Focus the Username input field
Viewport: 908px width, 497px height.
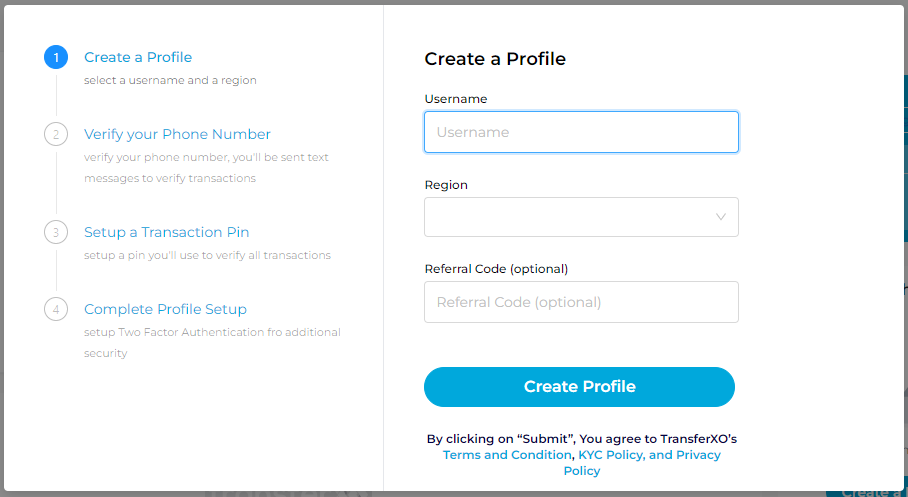coord(581,132)
